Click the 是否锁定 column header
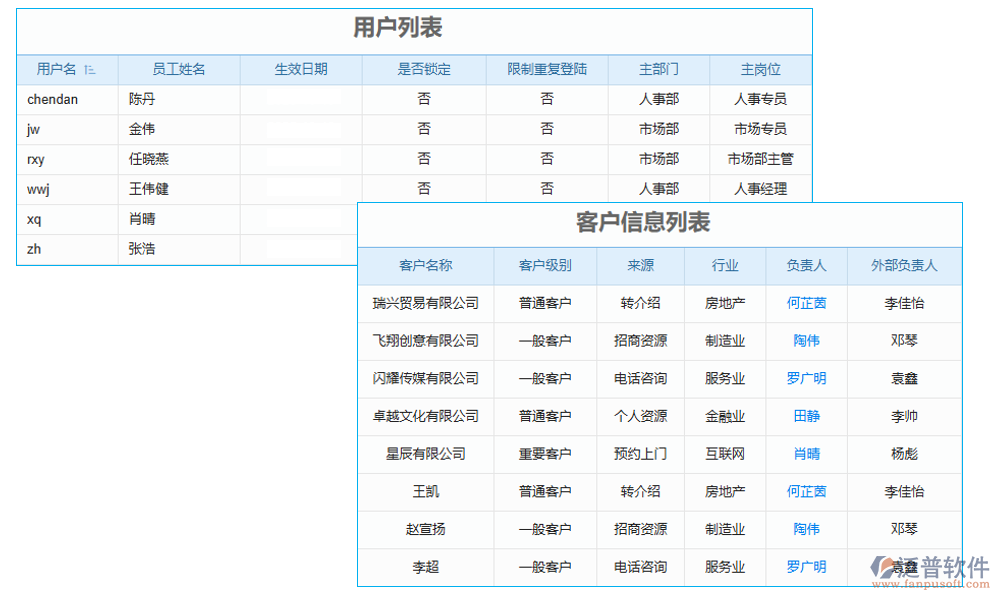The height and width of the screenshot is (600, 1000). (x=424, y=69)
